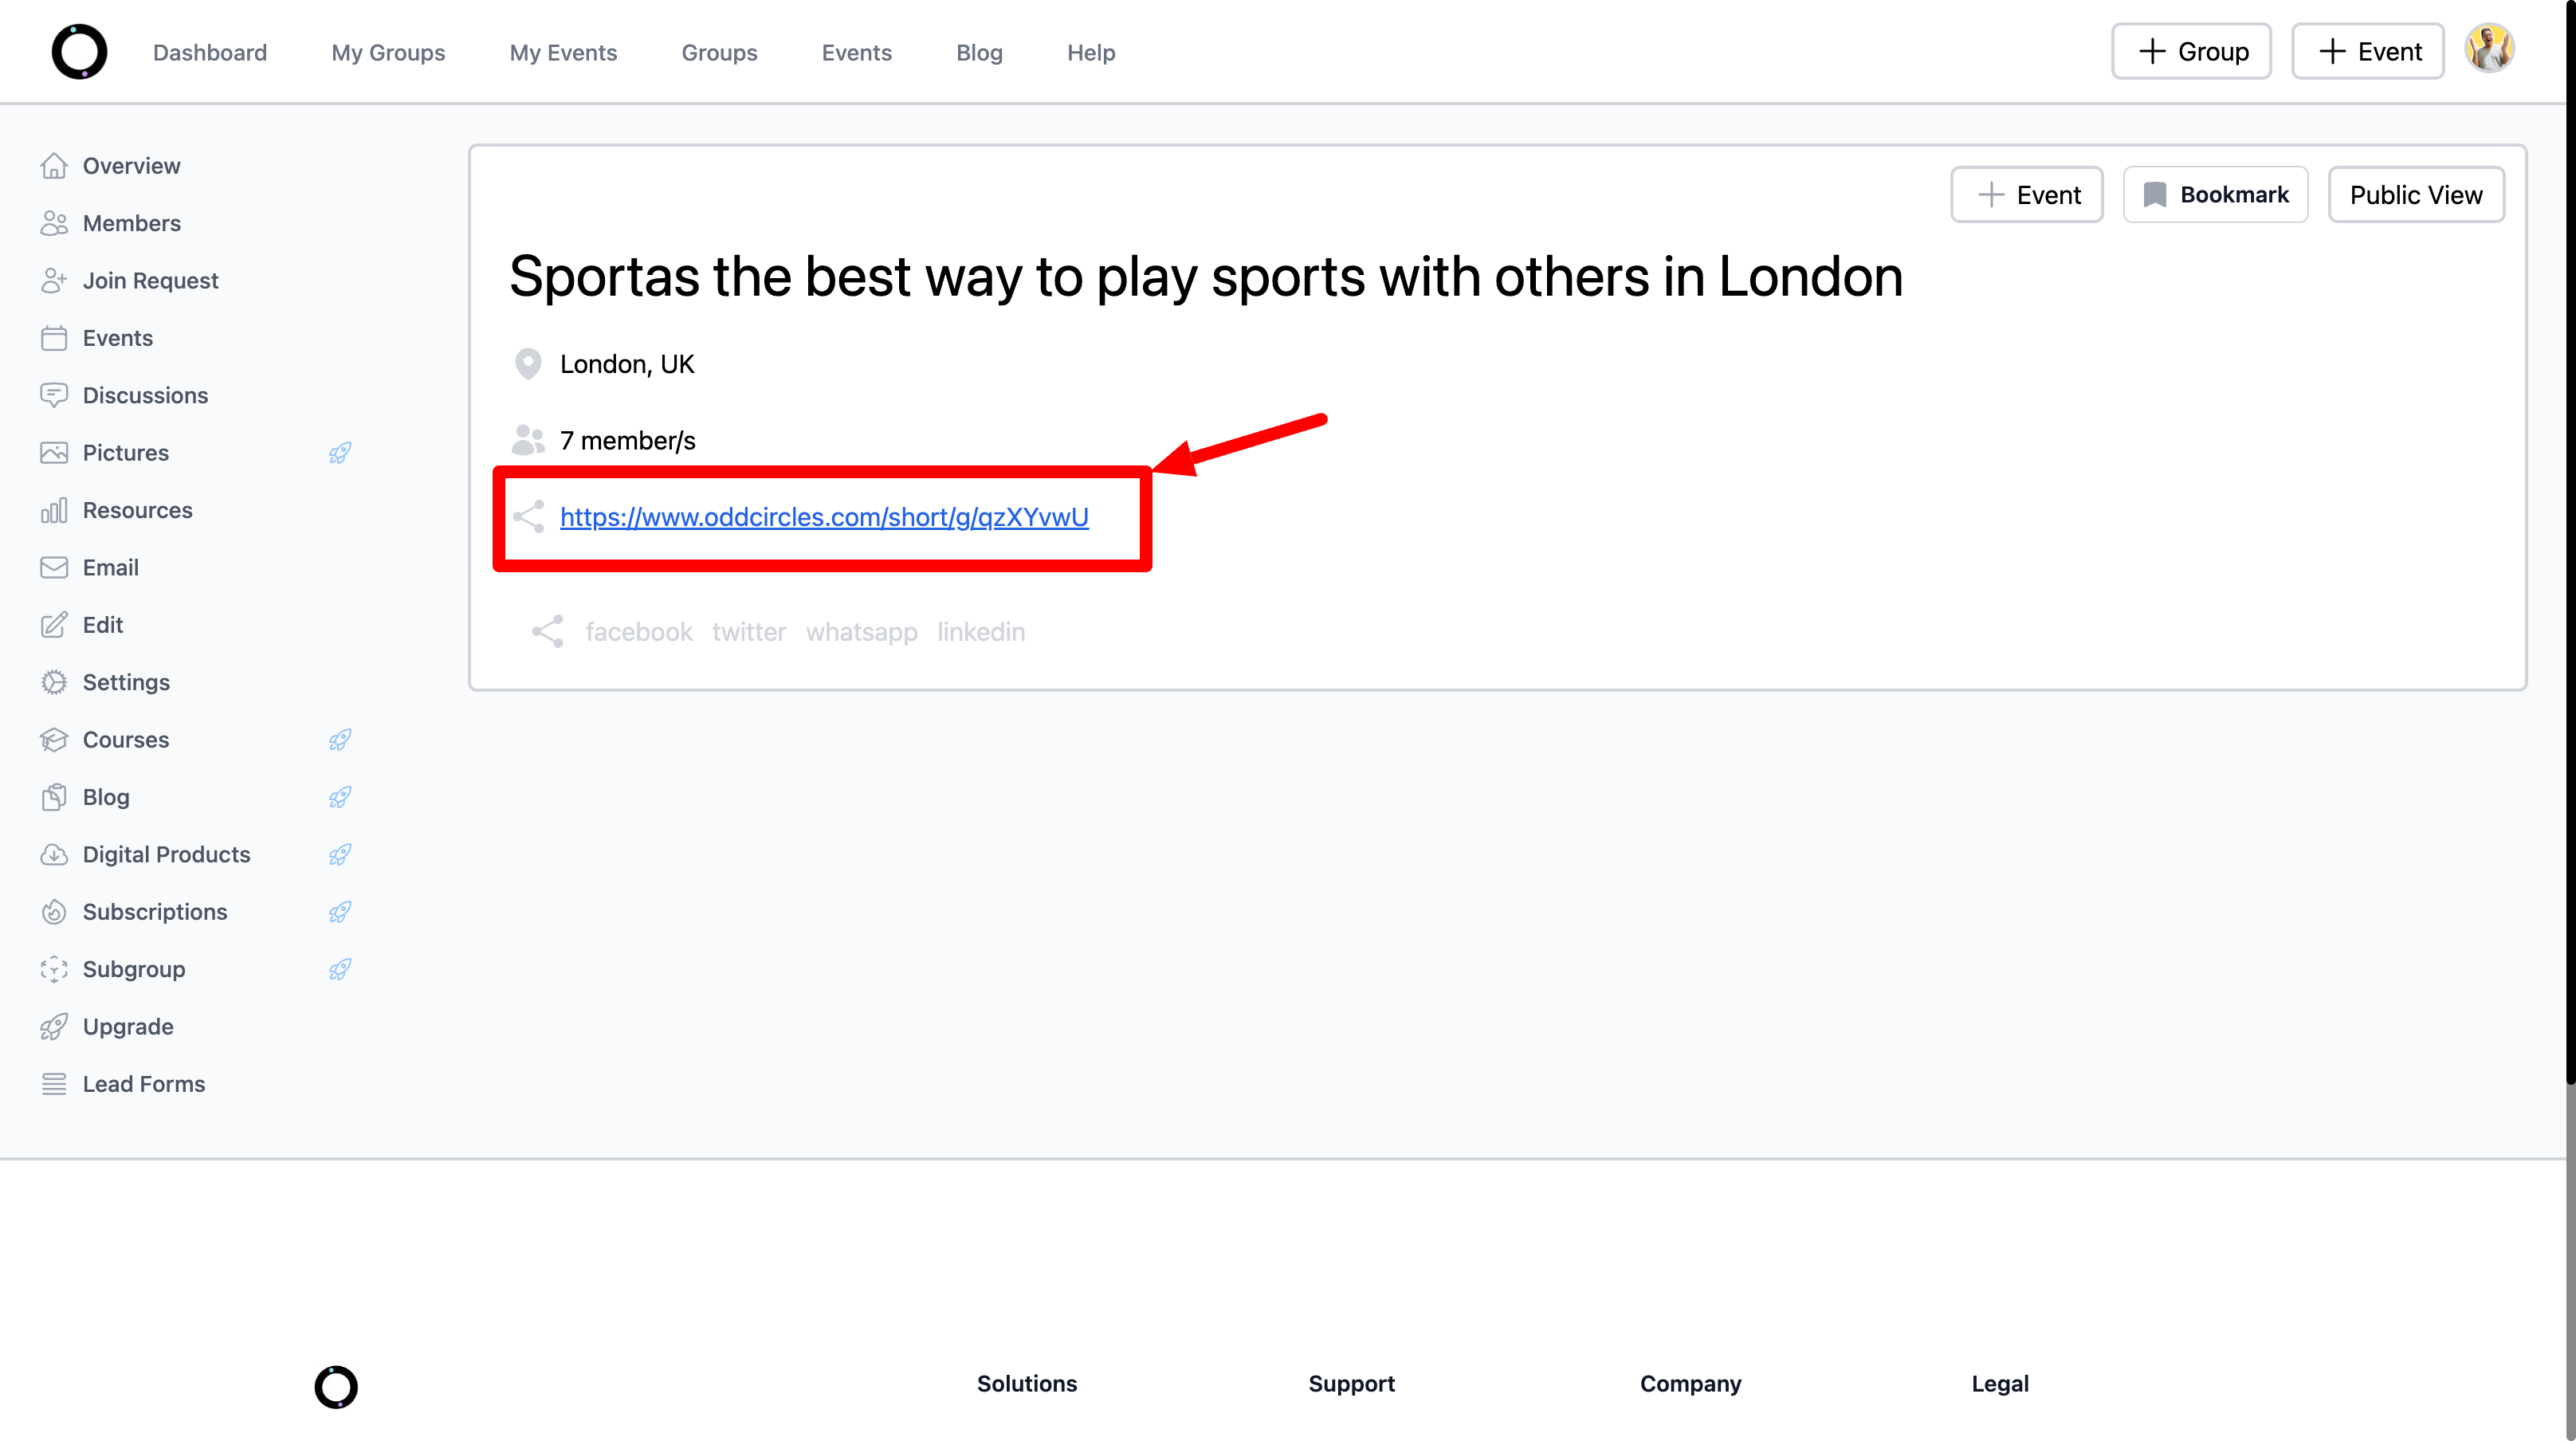The image size is (2576, 1441).
Task: Go to My Groups in the navbar
Action: pyautogui.click(x=388, y=52)
